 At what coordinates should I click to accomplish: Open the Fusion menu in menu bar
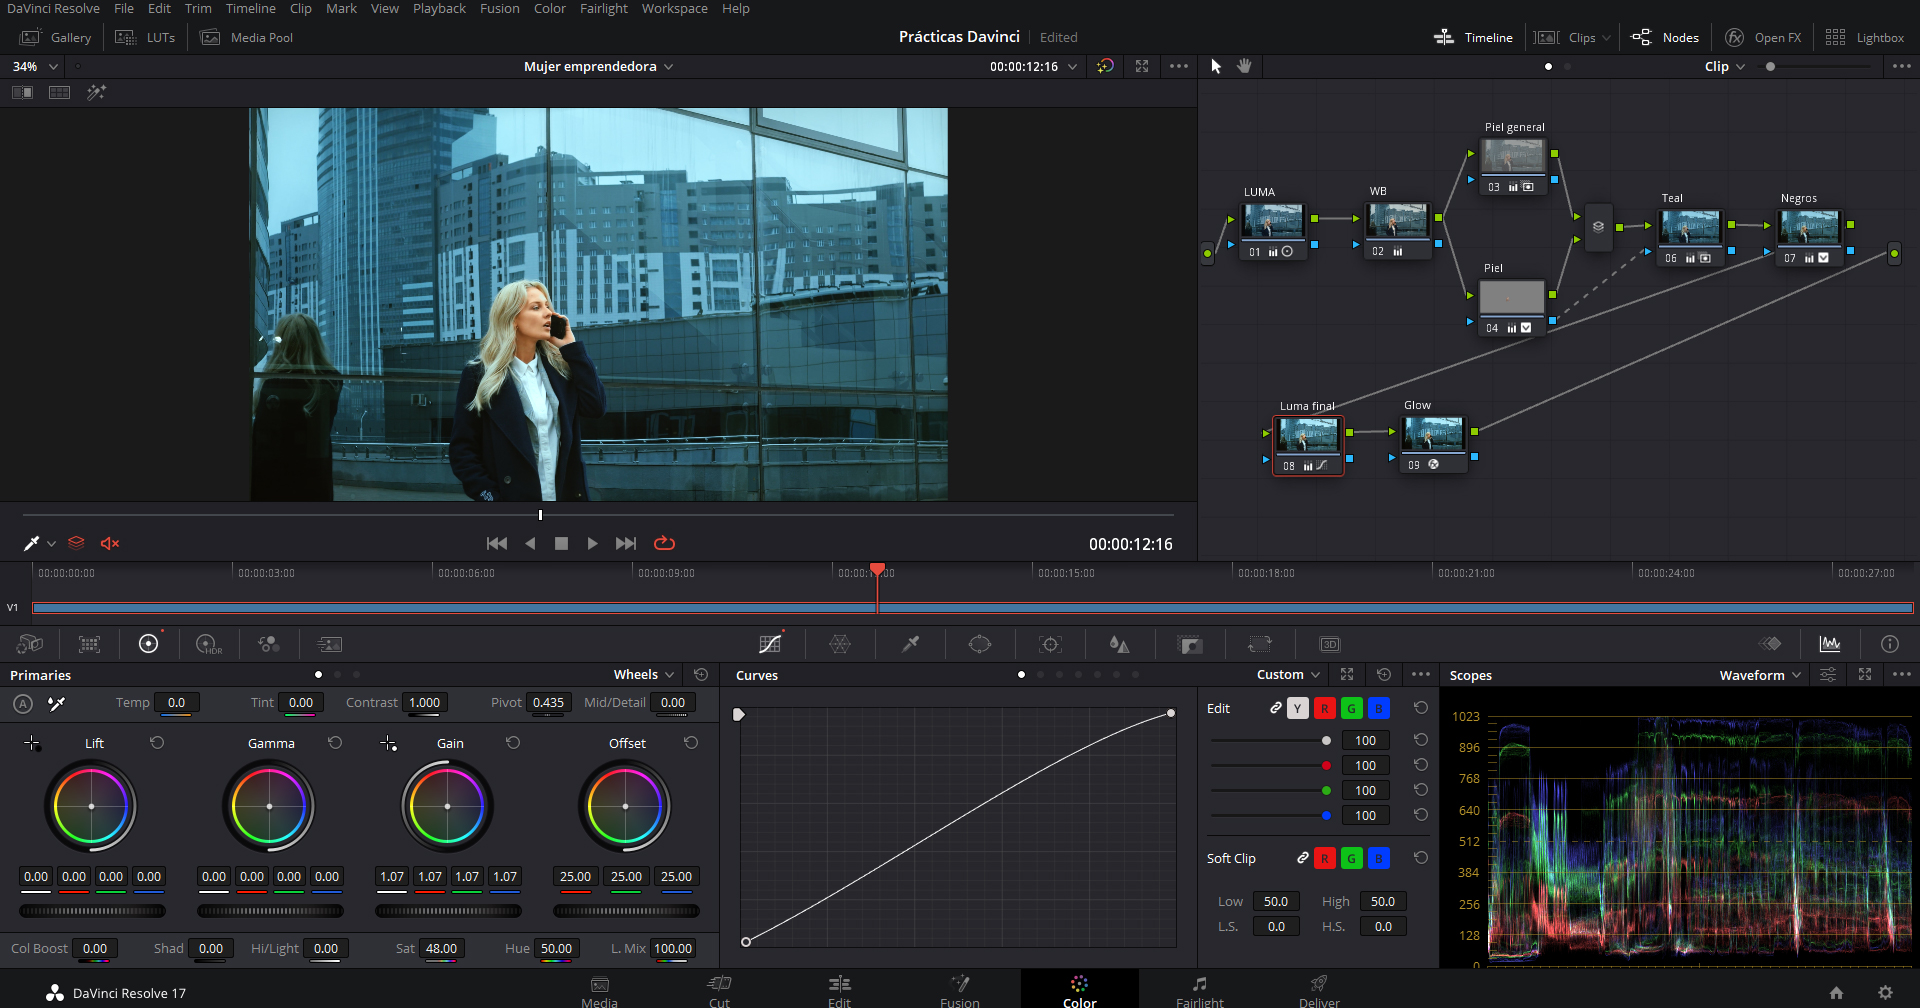[x=499, y=8]
